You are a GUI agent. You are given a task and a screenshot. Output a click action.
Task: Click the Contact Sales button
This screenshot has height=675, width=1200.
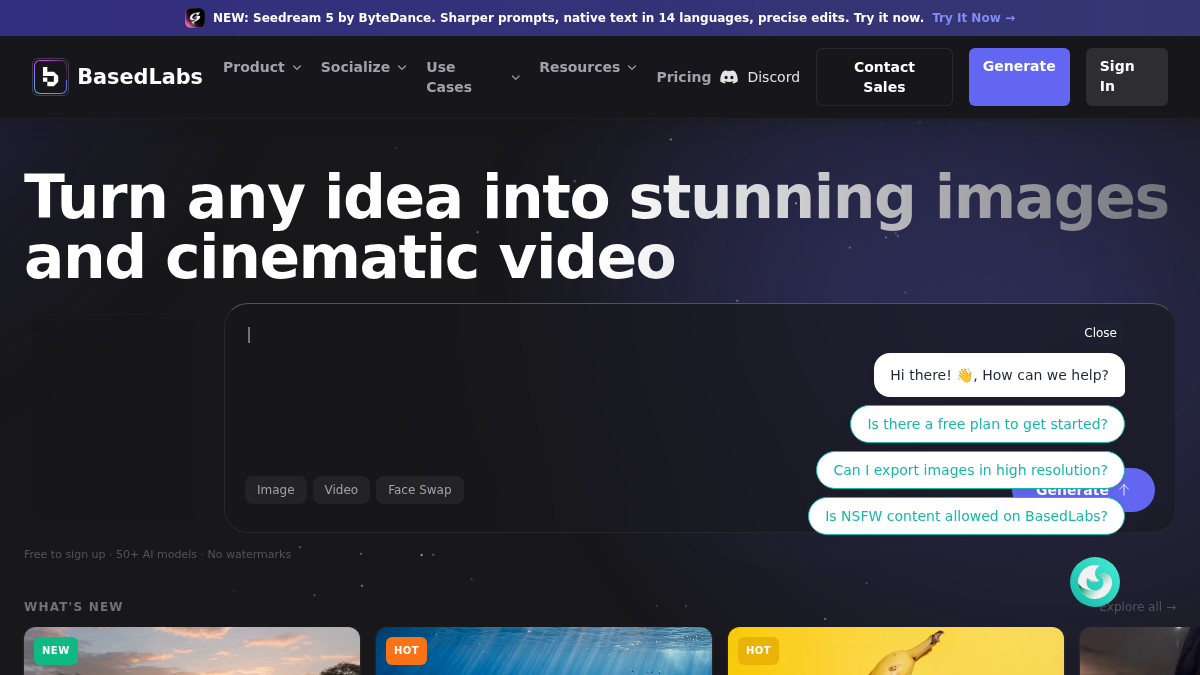point(884,77)
